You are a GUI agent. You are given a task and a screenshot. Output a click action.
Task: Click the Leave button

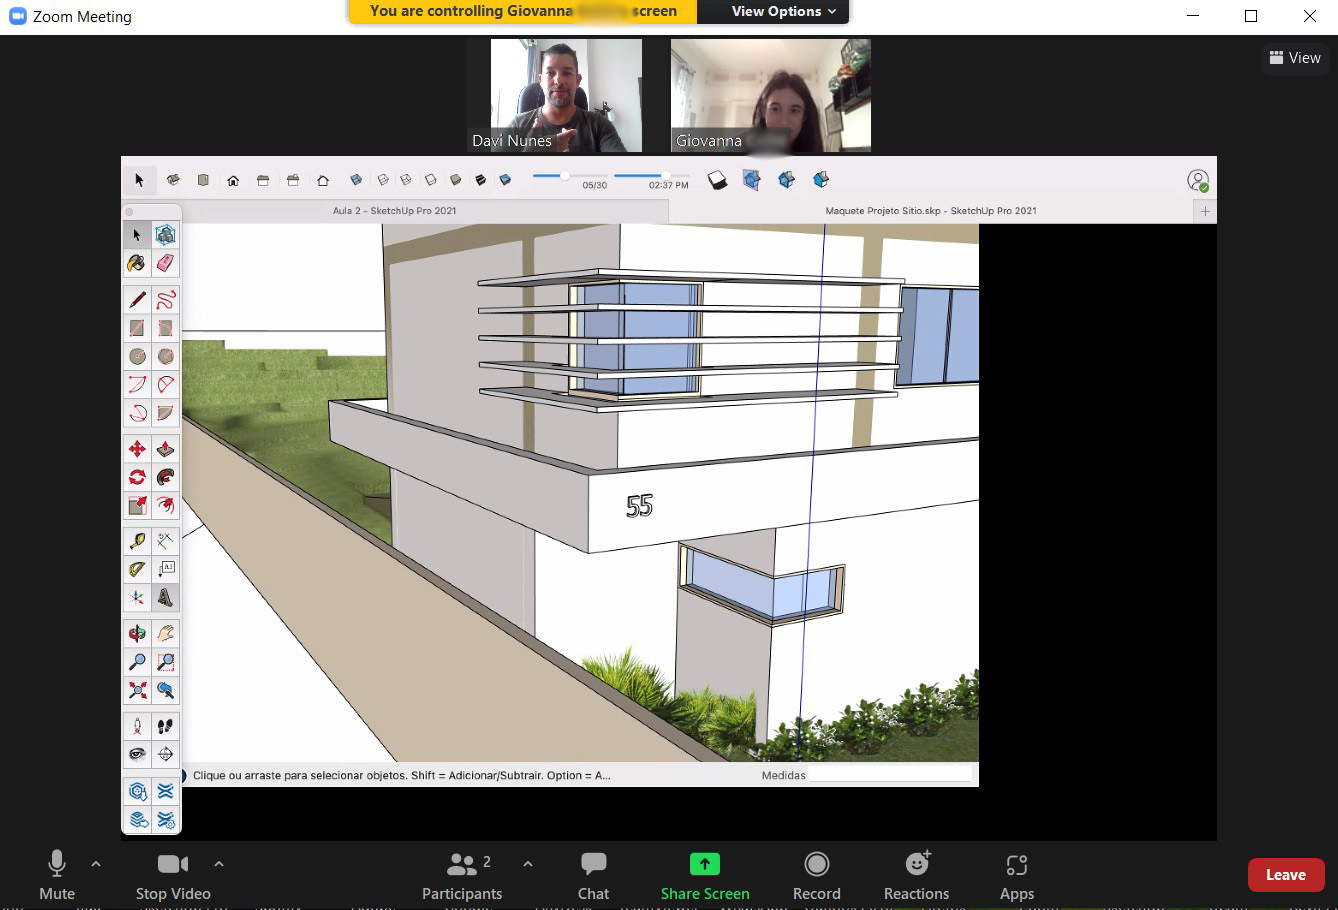pyautogui.click(x=1286, y=874)
